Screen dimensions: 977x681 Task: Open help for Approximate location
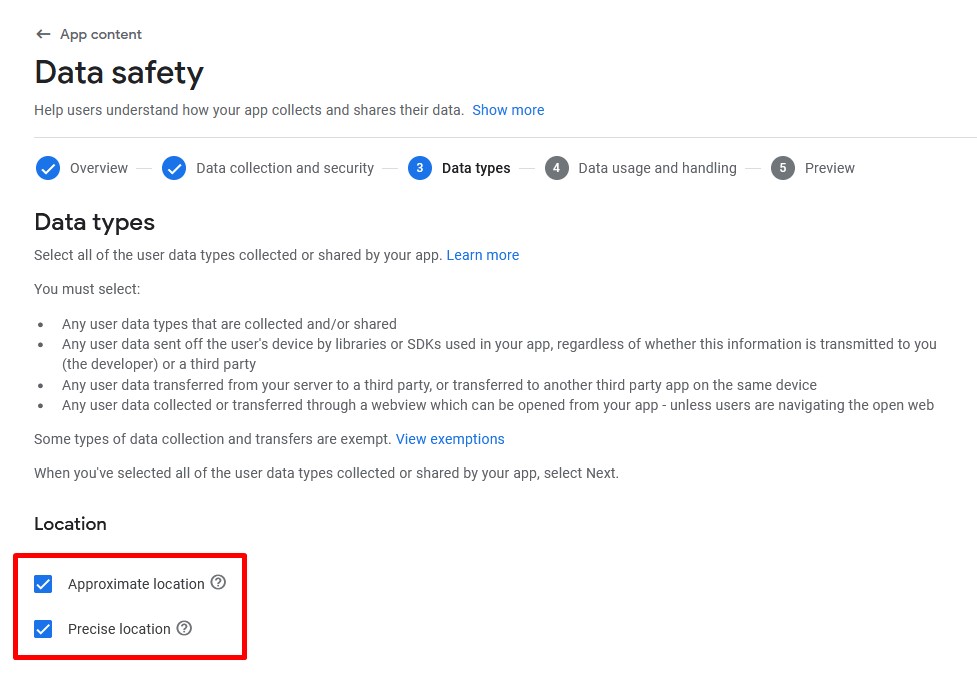coord(218,583)
